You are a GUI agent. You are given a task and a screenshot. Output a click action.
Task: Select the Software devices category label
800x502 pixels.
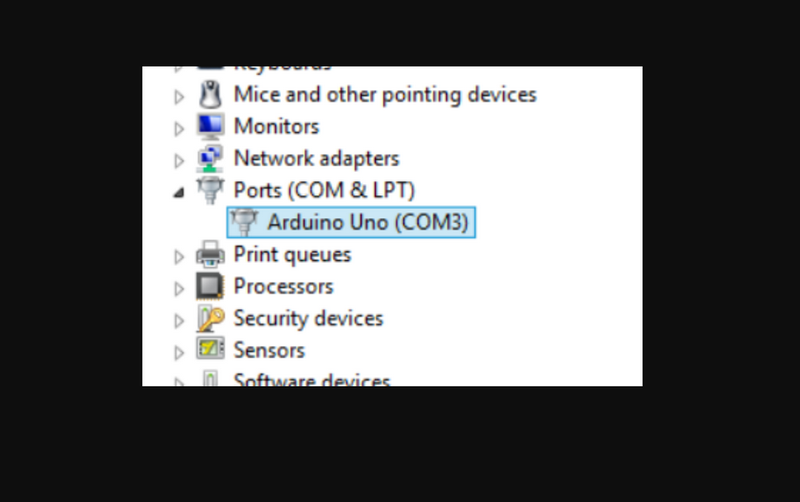click(x=311, y=380)
